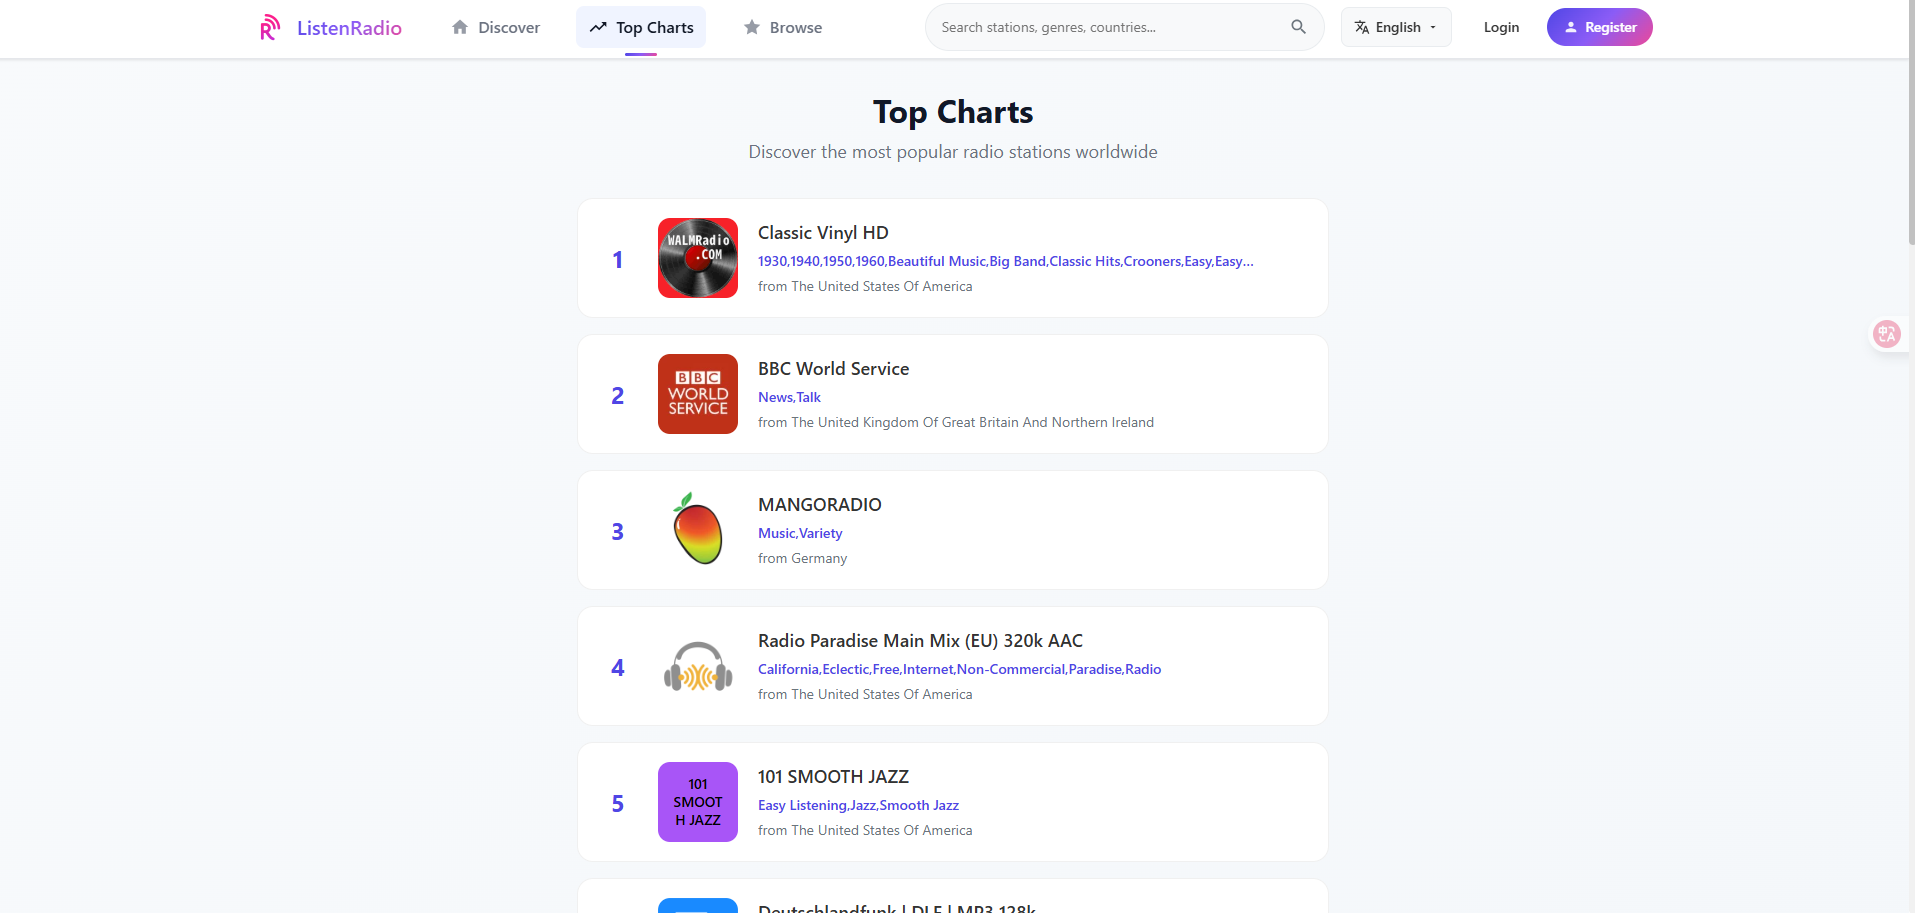This screenshot has height=913, width=1915.
Task: Click the magnifier search icon
Action: pos(1298,27)
